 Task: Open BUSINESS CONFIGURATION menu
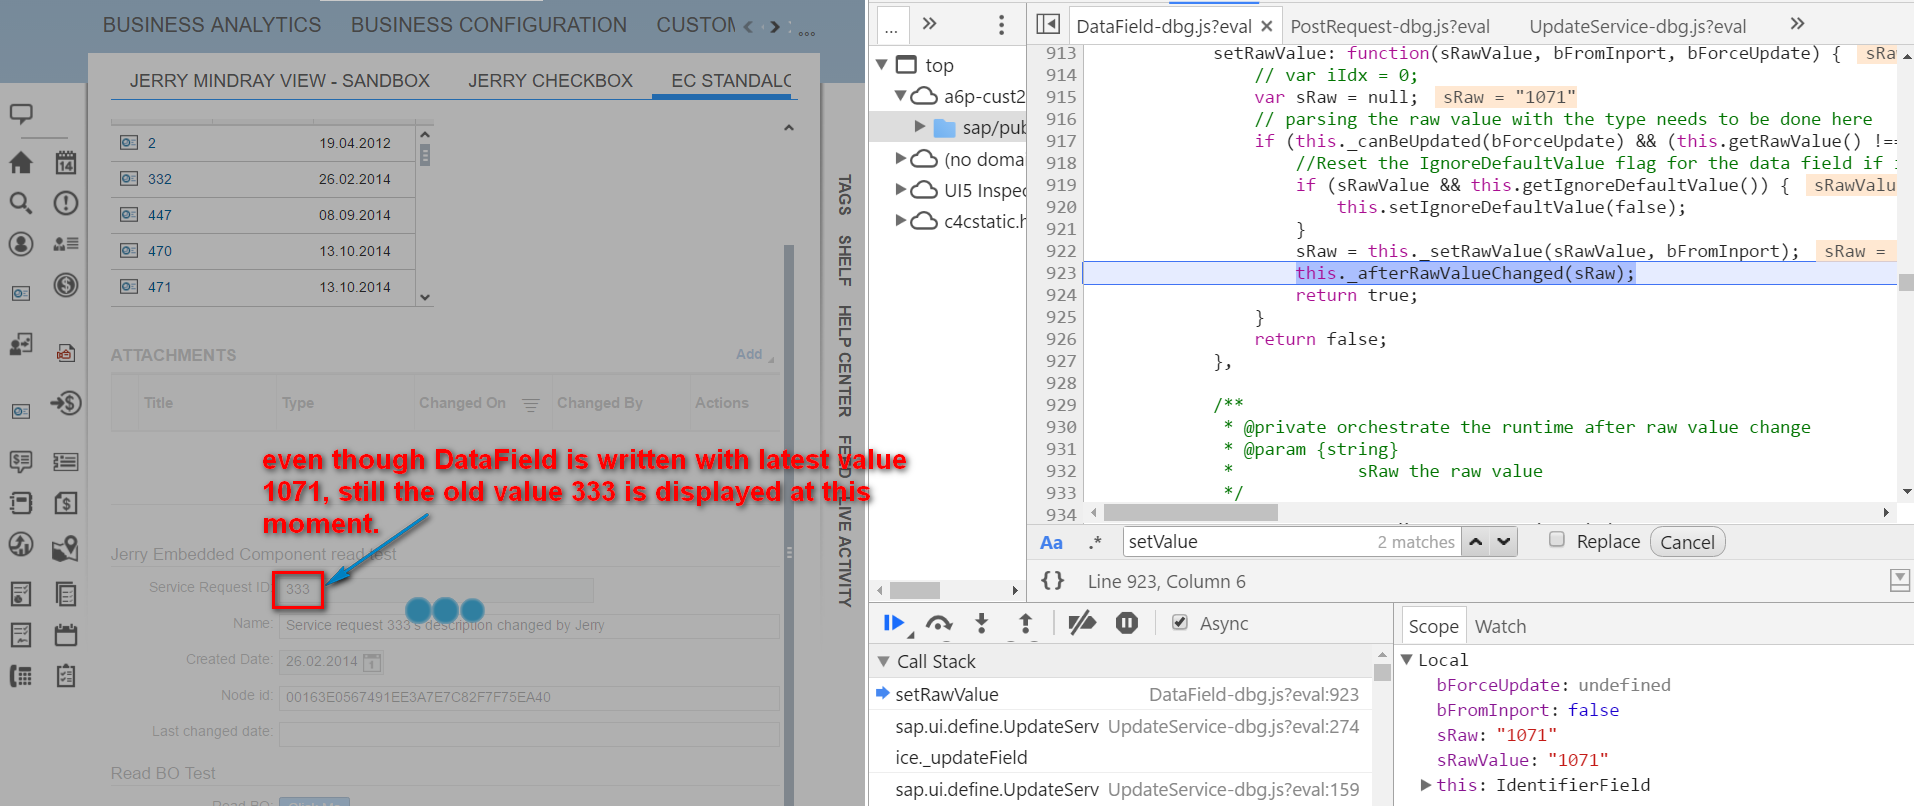point(489,25)
